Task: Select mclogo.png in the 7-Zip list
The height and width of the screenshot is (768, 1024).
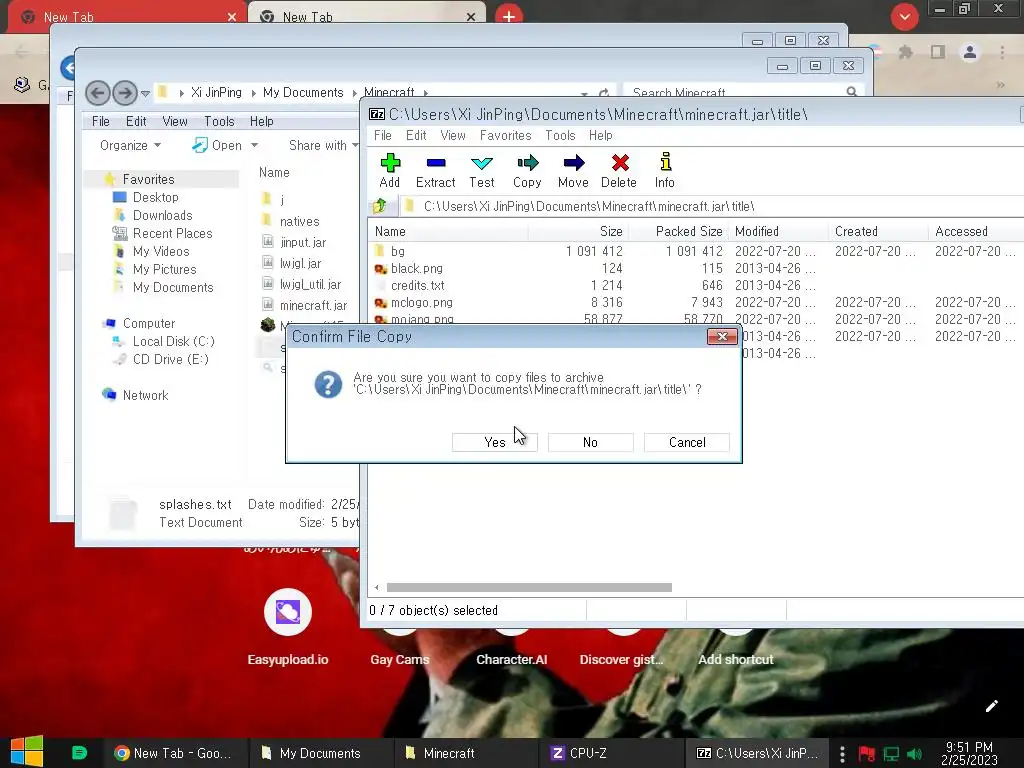Action: click(421, 302)
